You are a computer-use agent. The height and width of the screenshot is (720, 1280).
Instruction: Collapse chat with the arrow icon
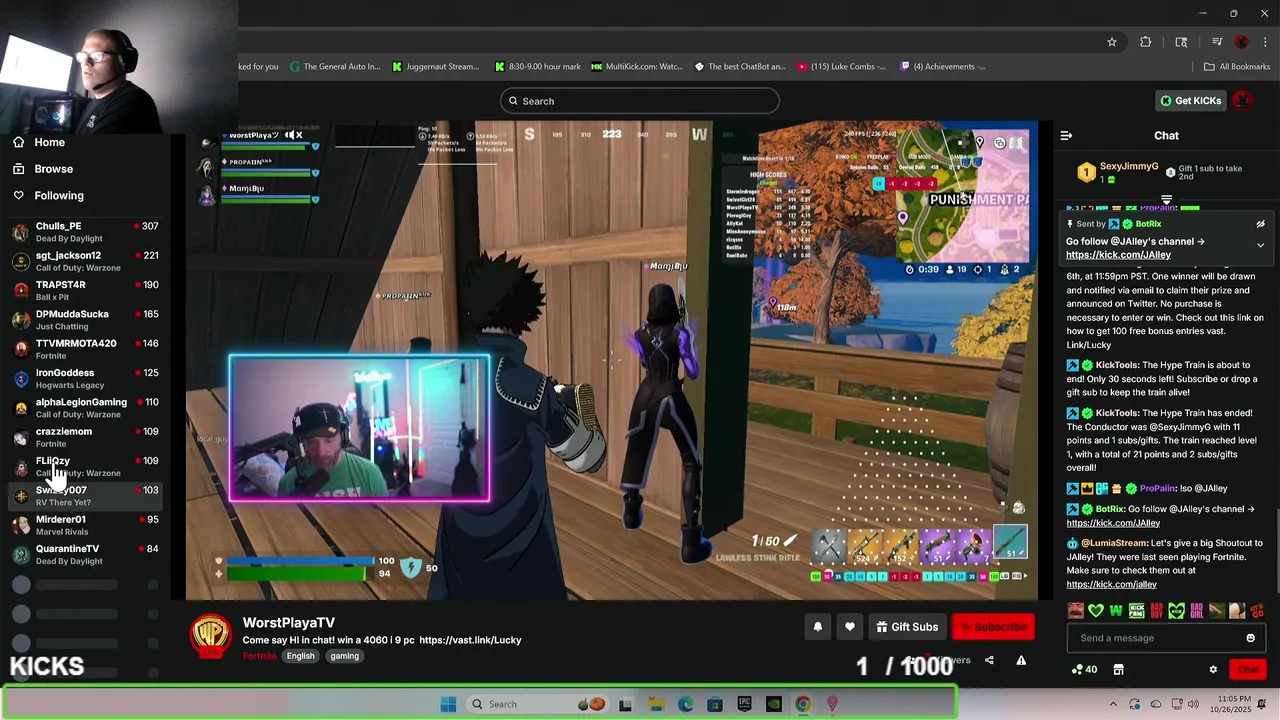tap(1066, 136)
